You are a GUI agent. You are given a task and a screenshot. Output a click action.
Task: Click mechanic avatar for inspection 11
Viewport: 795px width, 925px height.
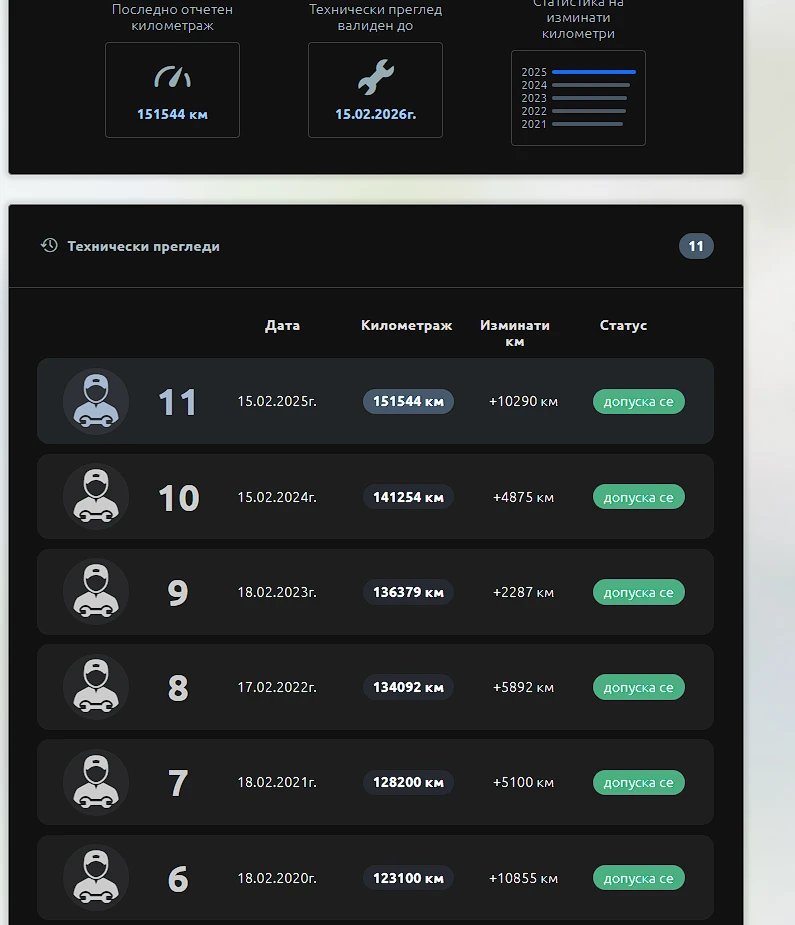96,401
